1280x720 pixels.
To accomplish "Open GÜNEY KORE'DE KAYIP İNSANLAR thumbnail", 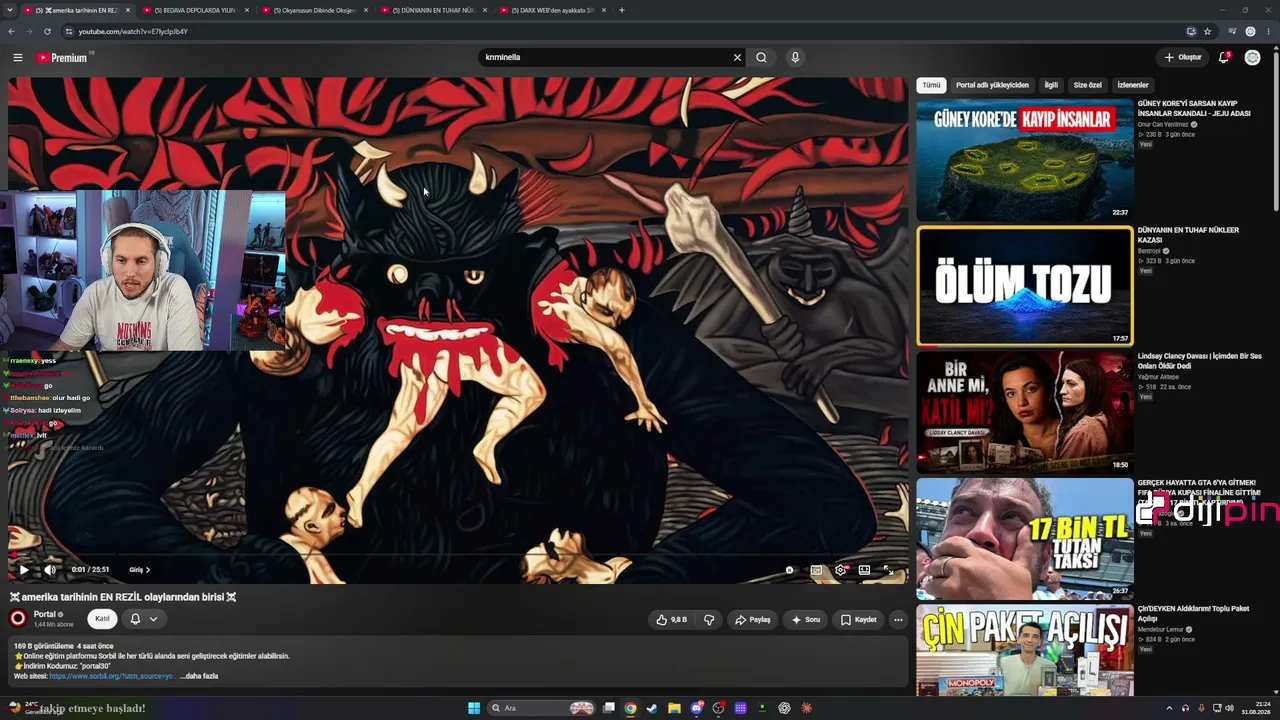I will (x=1025, y=160).
